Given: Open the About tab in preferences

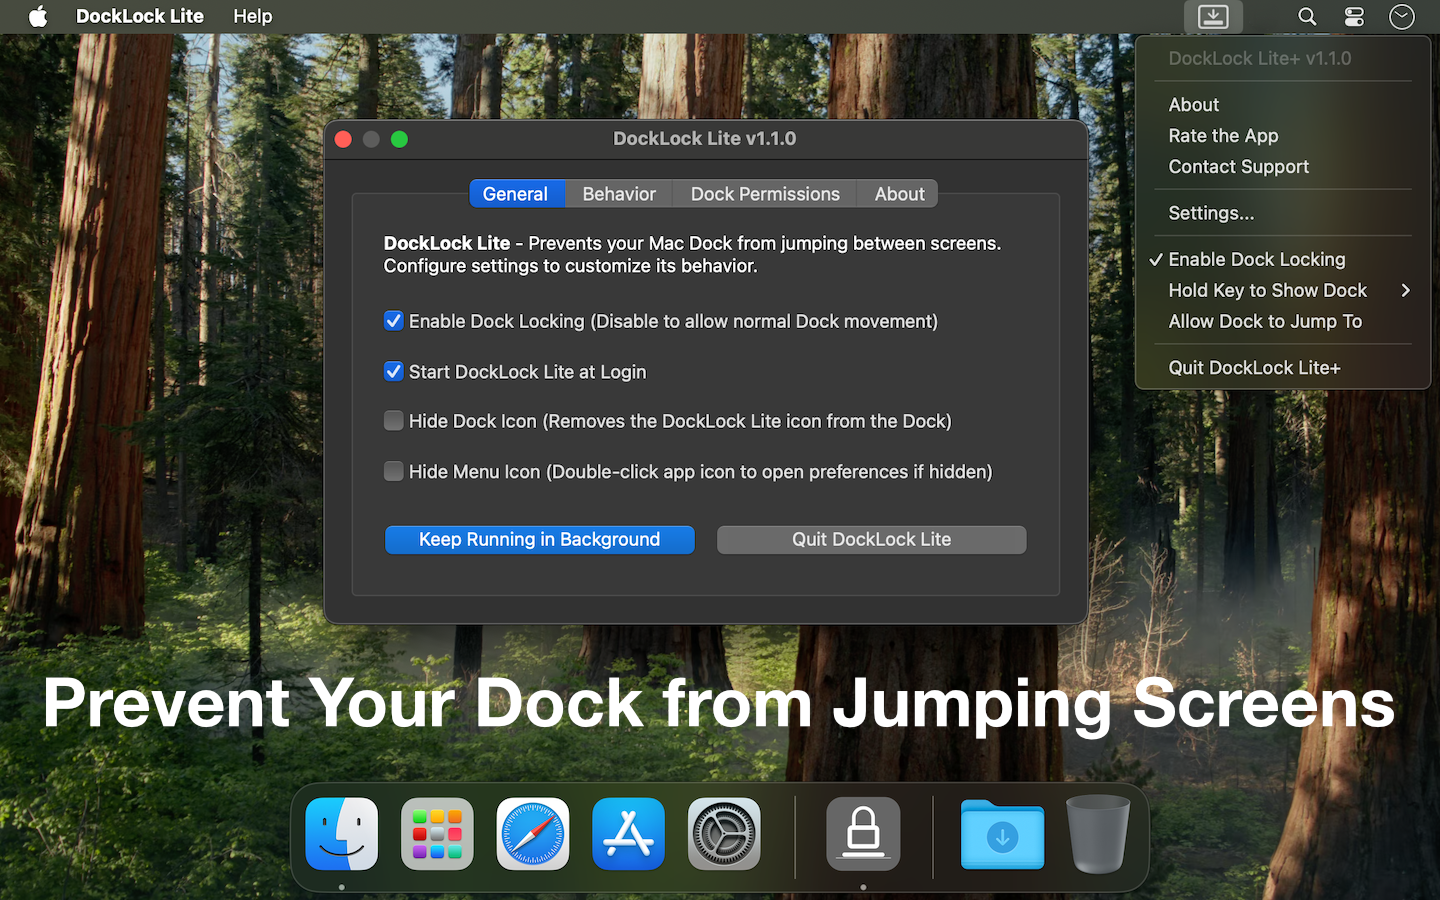Looking at the screenshot, I should coord(899,194).
